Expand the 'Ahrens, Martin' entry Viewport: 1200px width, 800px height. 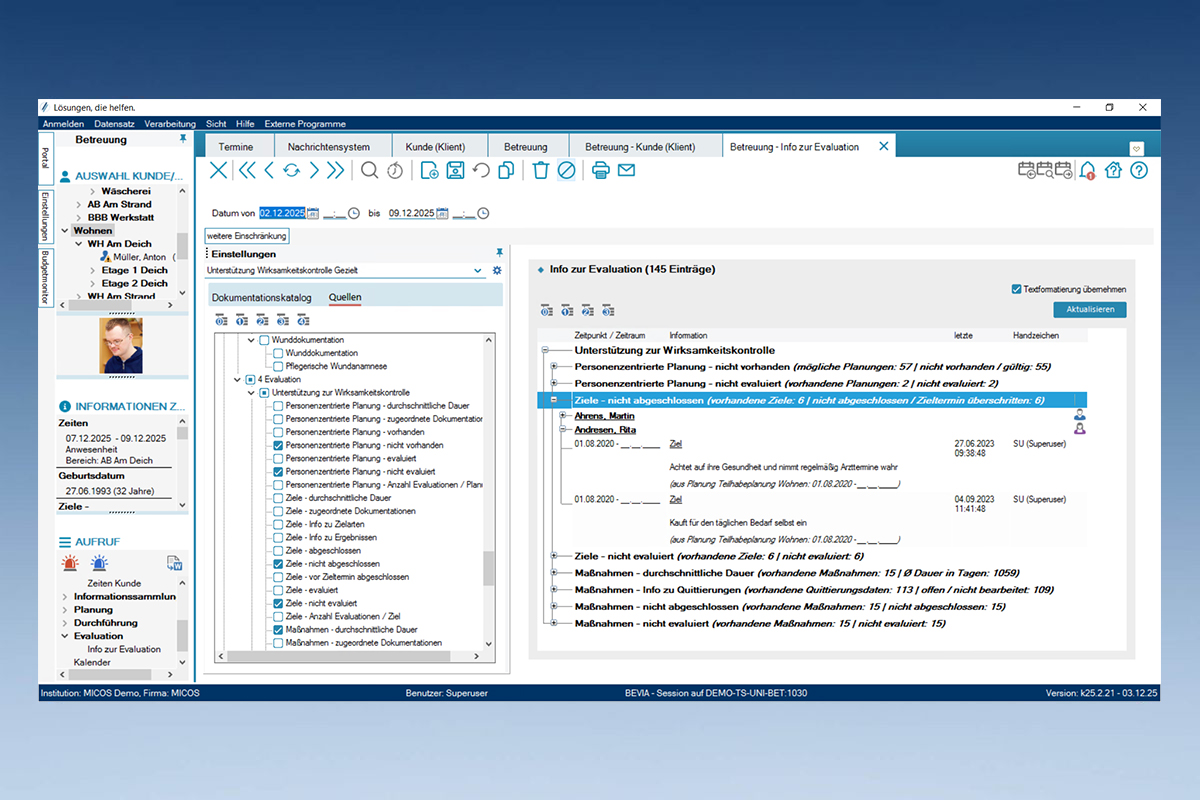click(564, 416)
